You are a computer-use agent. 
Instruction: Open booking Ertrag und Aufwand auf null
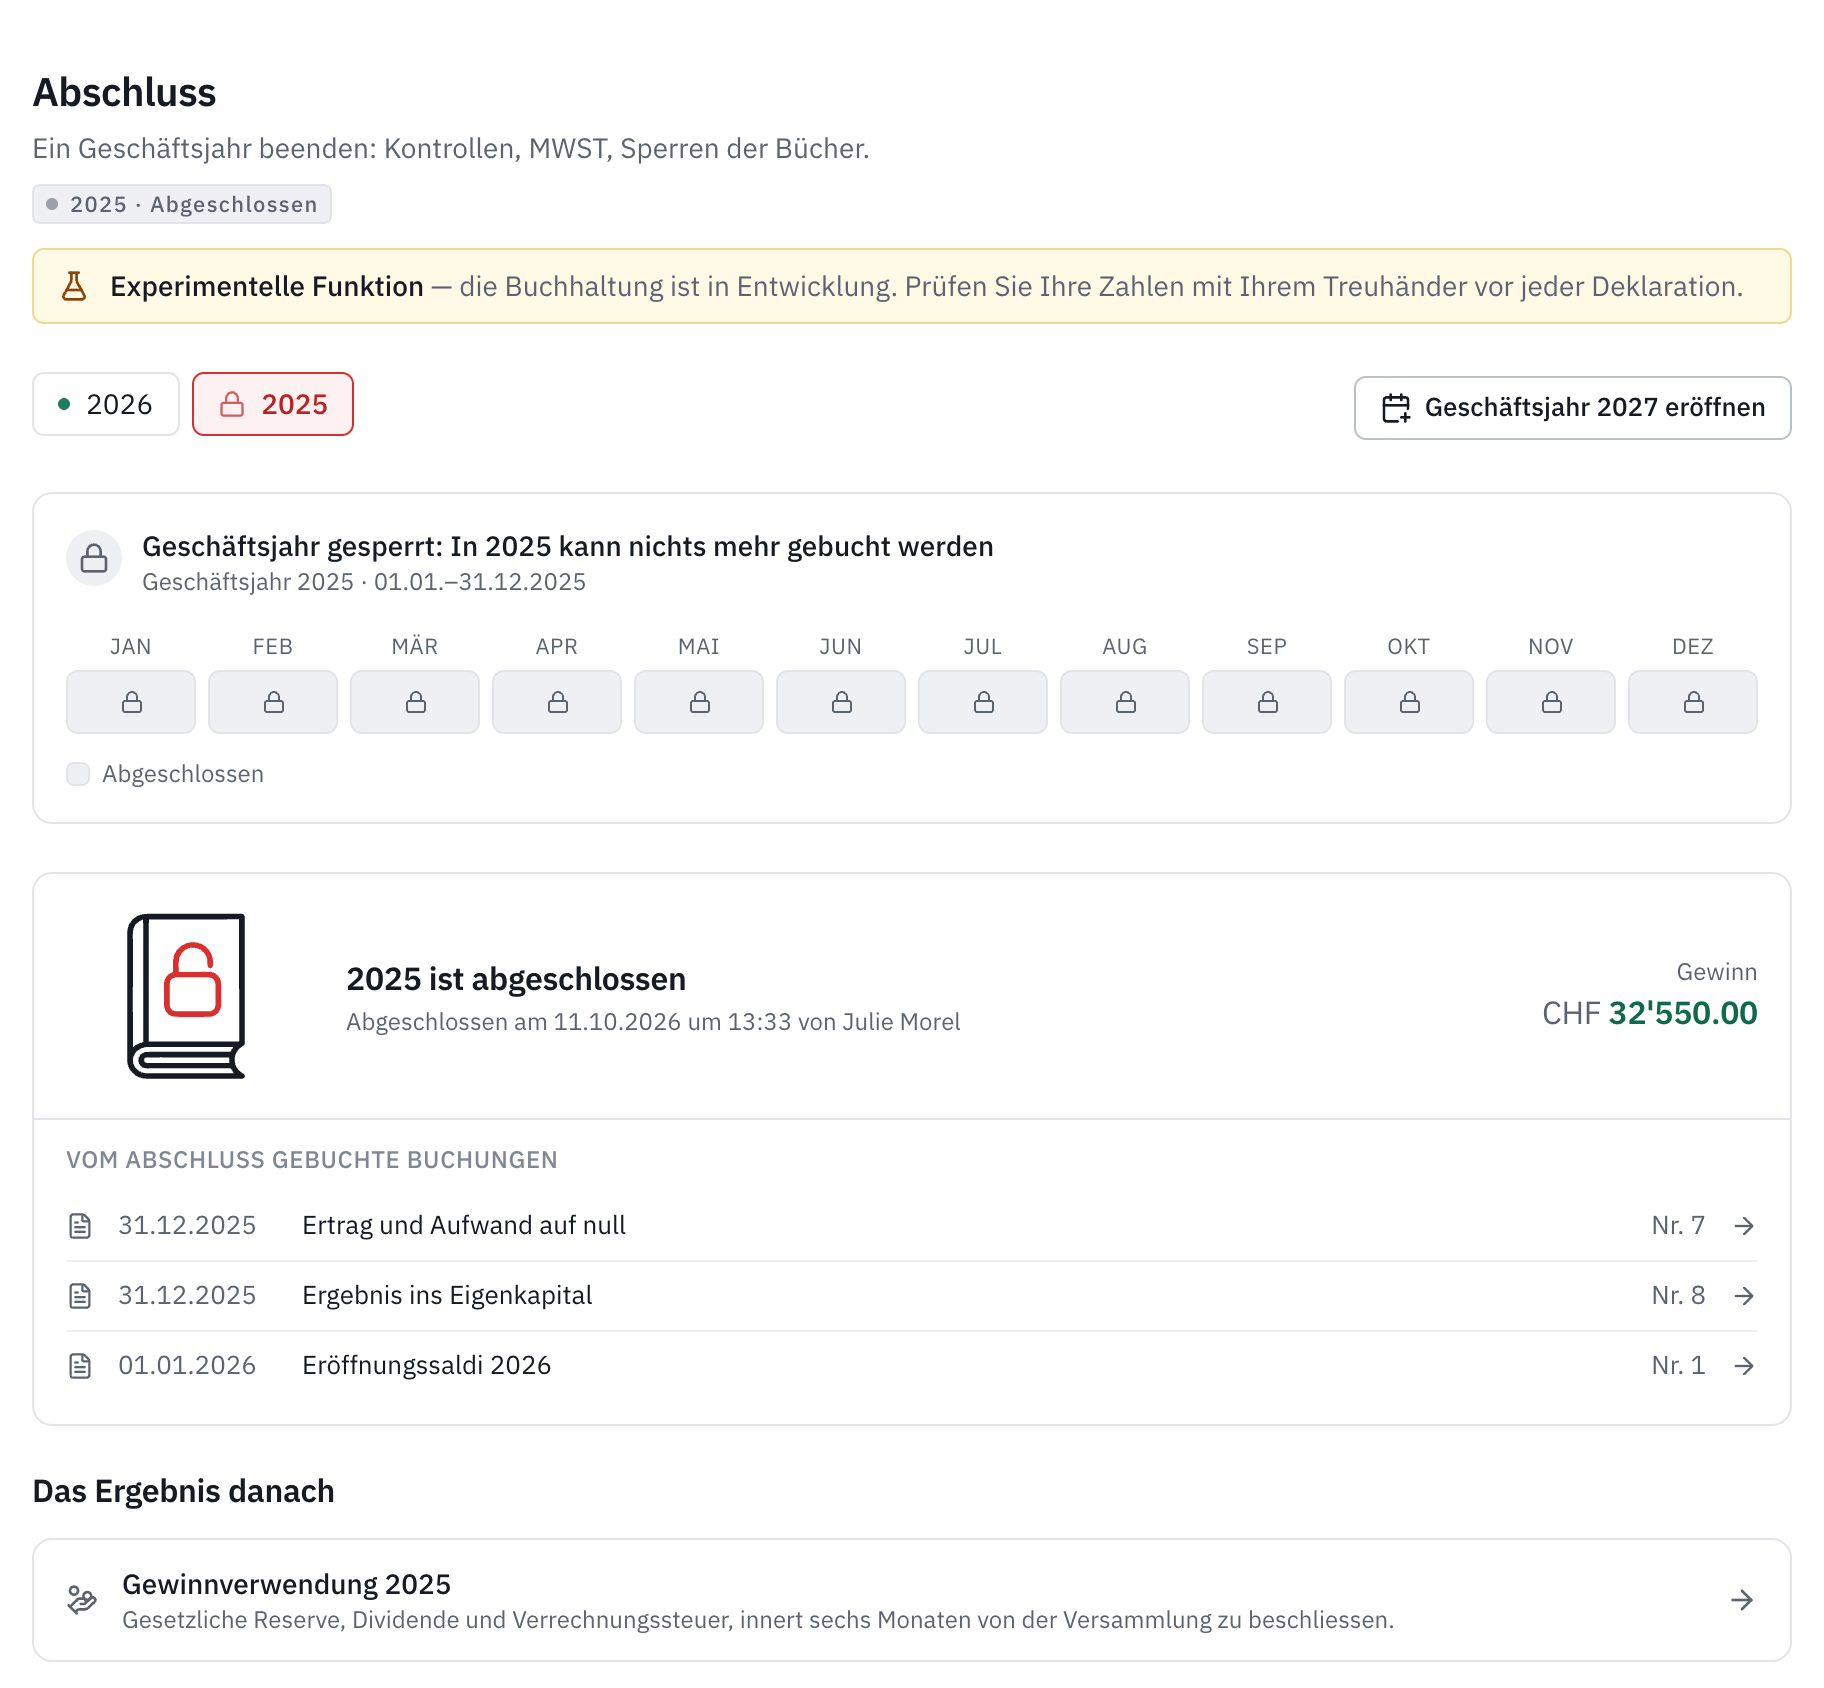912,1226
